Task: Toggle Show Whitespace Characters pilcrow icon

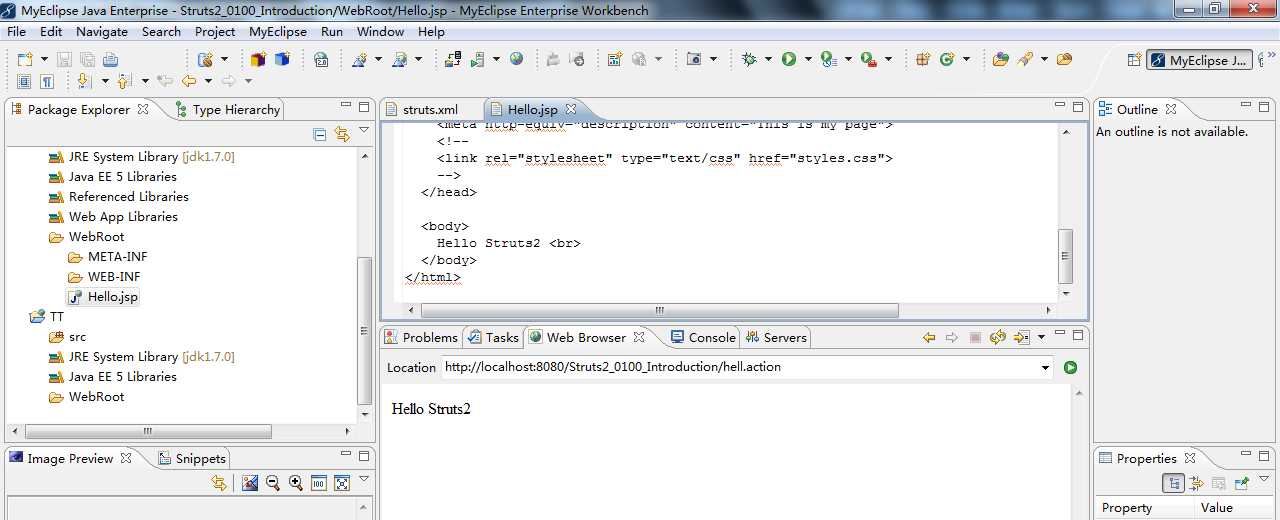Action: (45, 81)
